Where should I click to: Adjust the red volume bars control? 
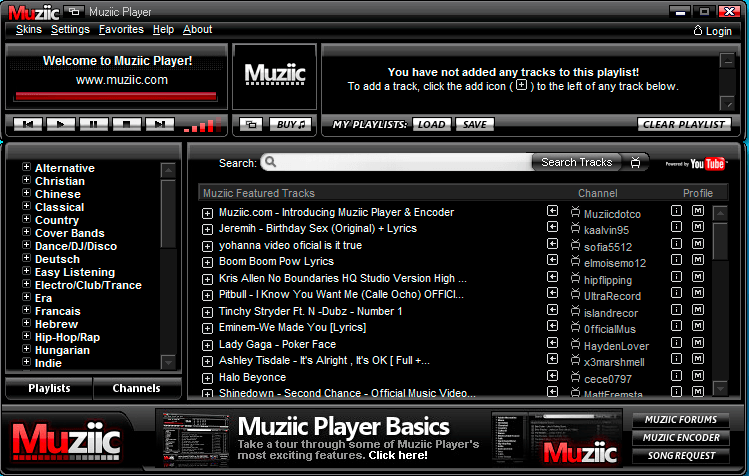203,125
